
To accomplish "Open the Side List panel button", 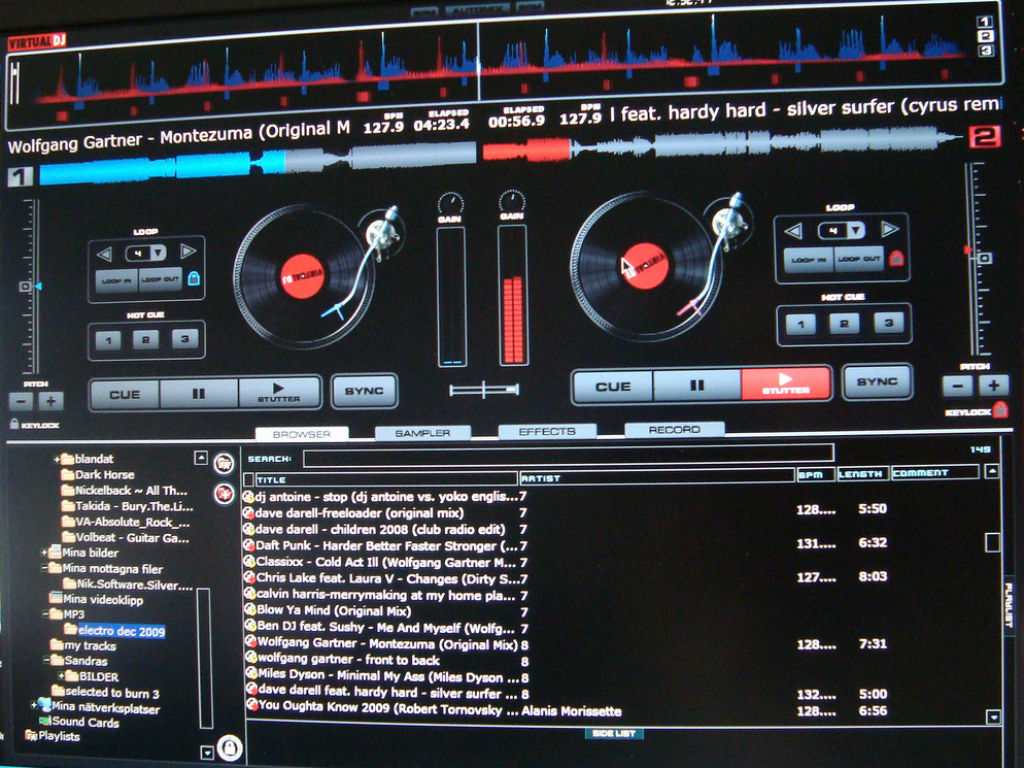I will [x=614, y=733].
